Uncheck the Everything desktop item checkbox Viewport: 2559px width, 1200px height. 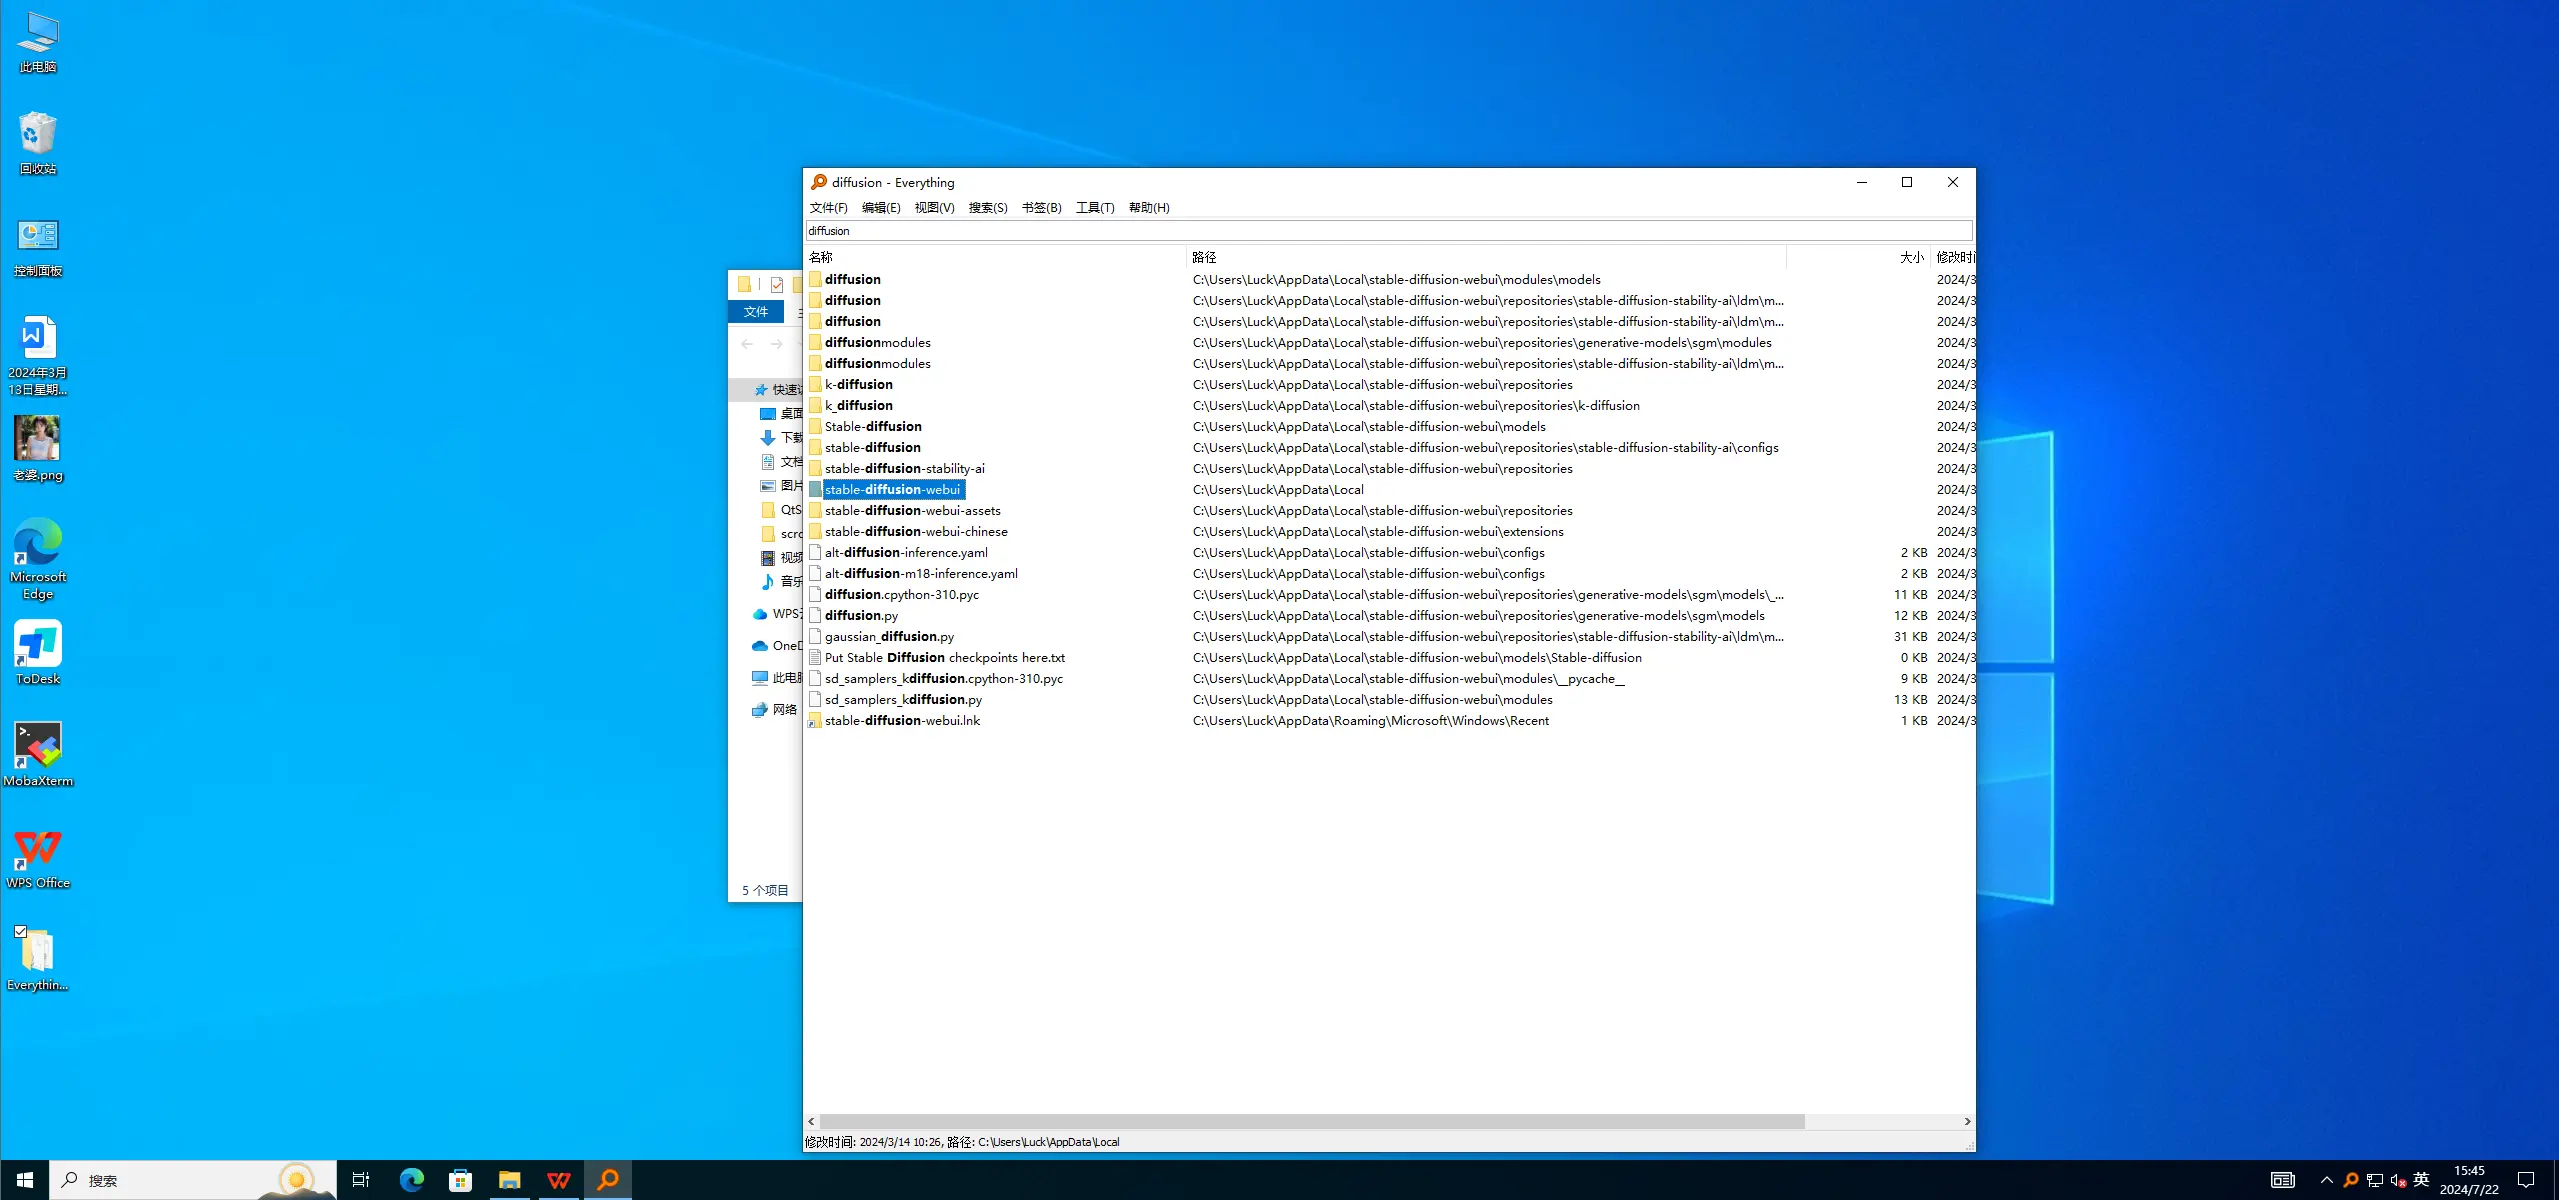click(x=21, y=931)
